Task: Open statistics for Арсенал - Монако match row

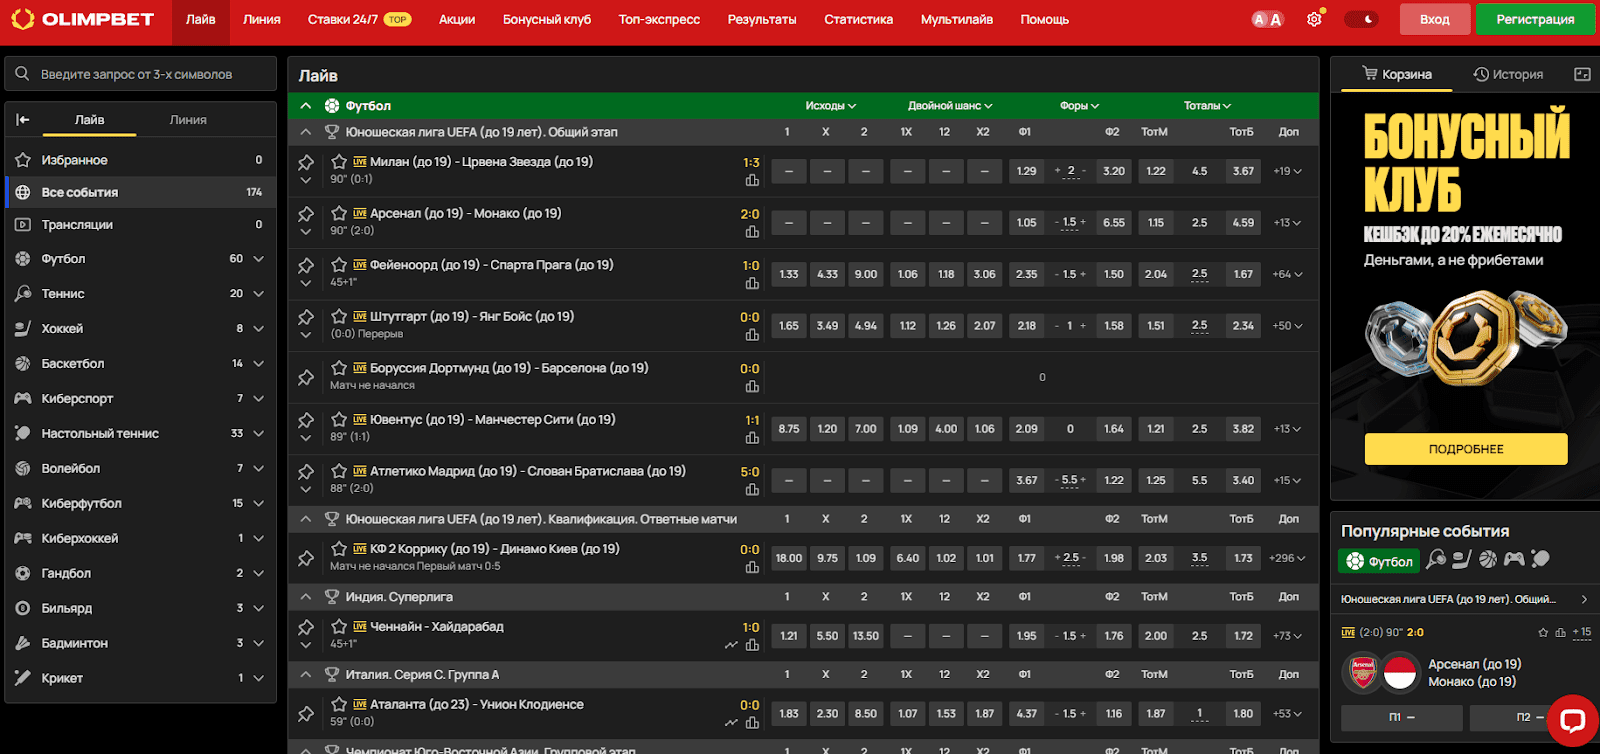Action: 752,232
